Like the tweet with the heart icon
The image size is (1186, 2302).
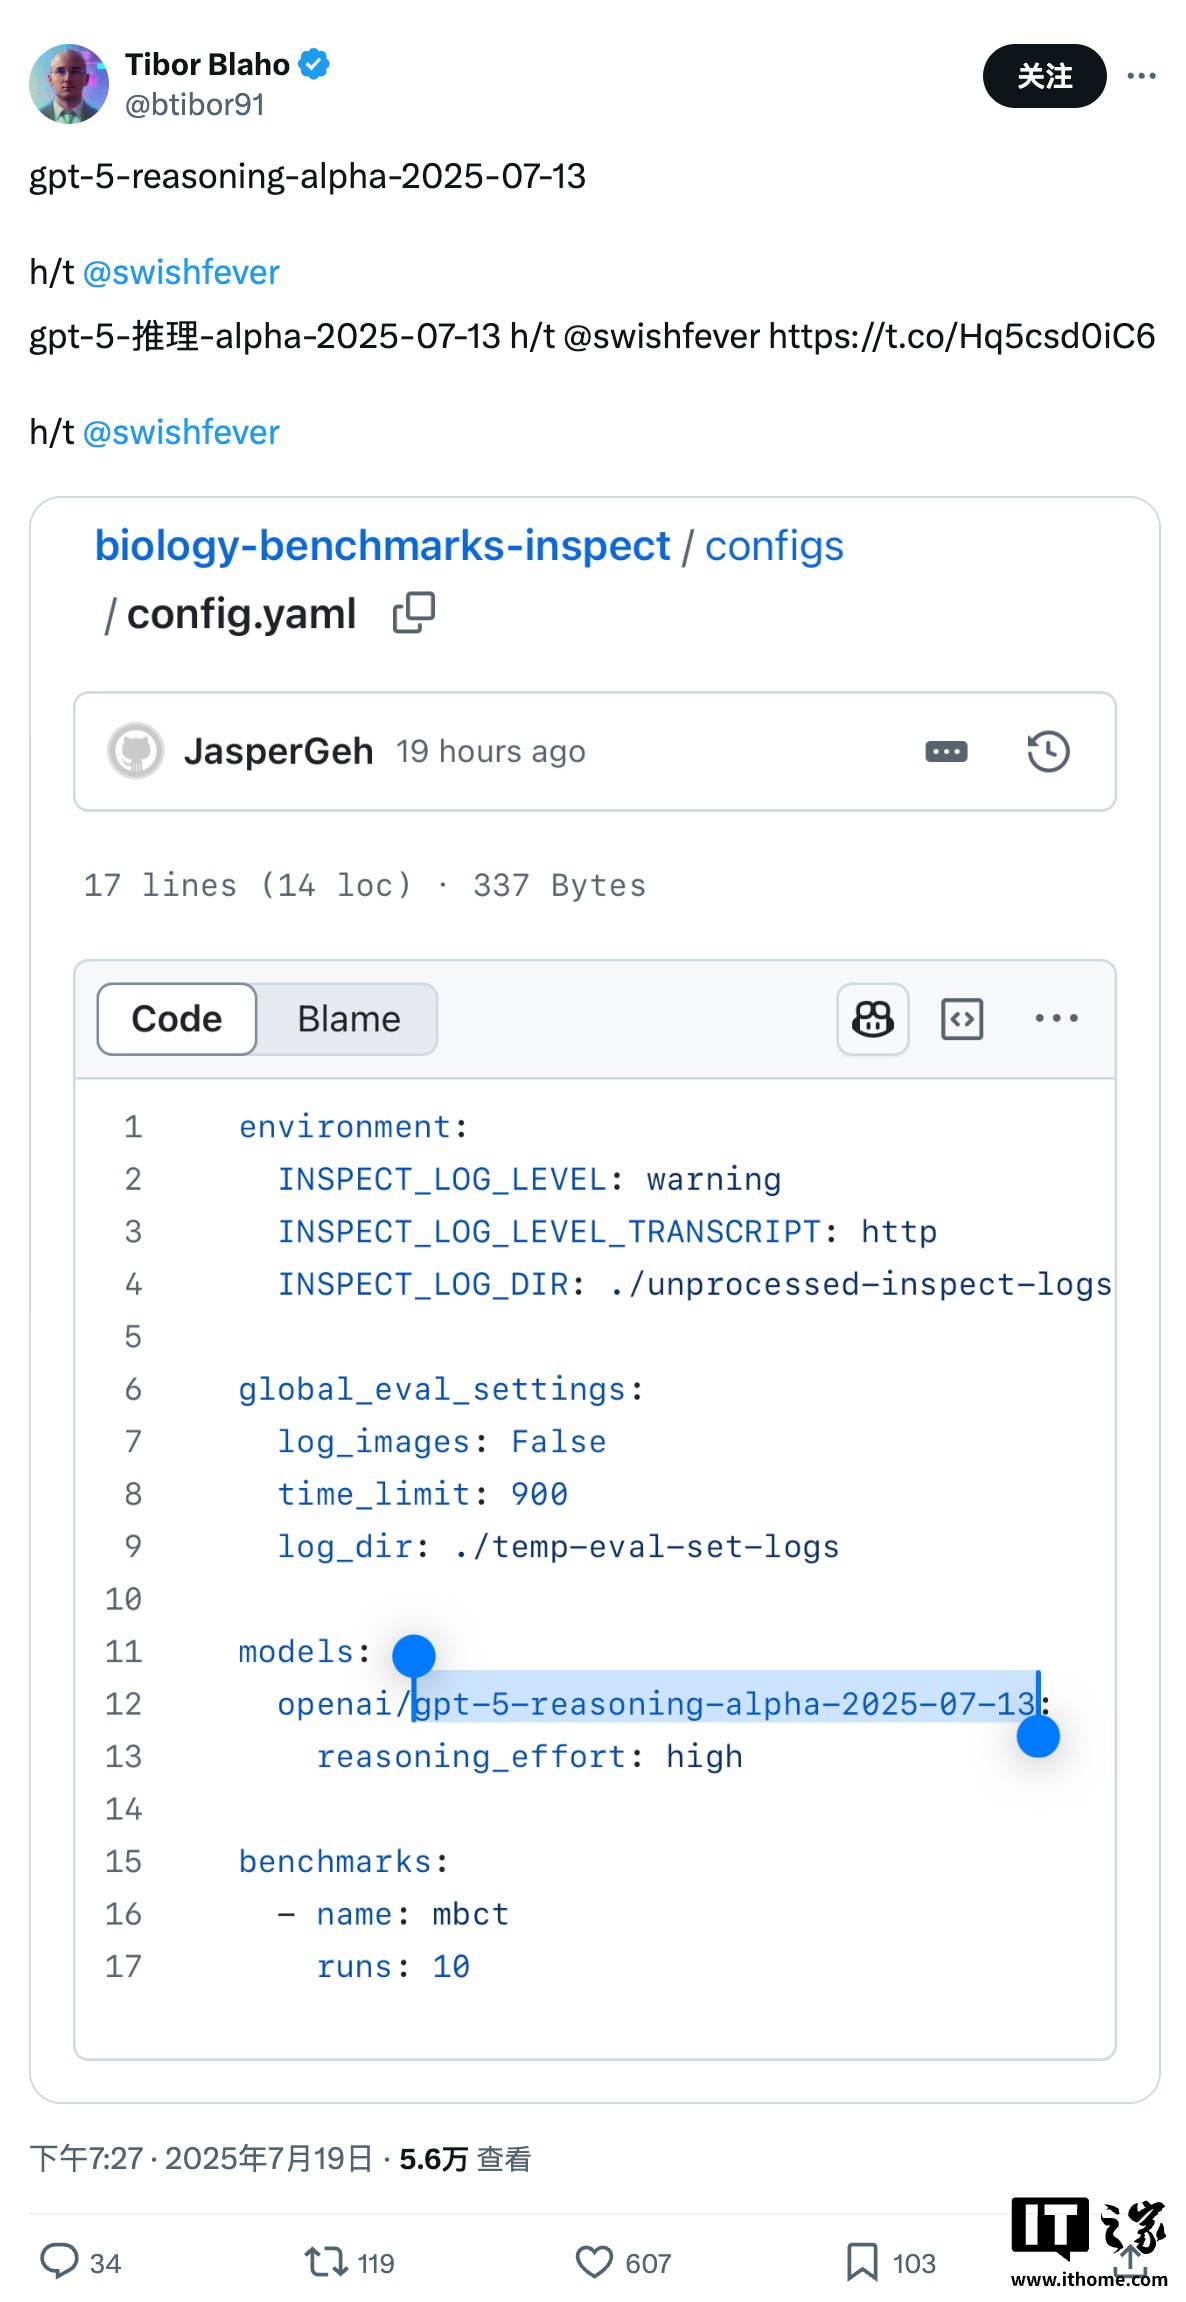click(x=594, y=2262)
